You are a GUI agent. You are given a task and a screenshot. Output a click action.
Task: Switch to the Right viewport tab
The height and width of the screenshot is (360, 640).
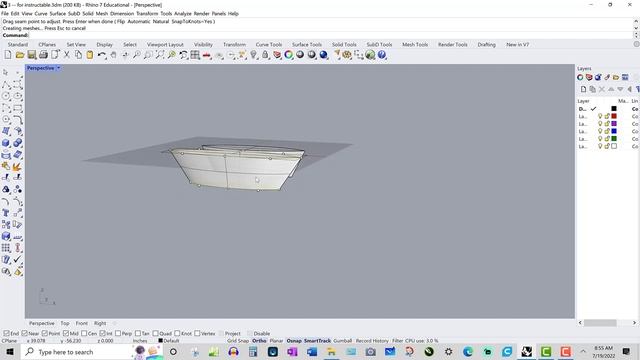click(100, 323)
